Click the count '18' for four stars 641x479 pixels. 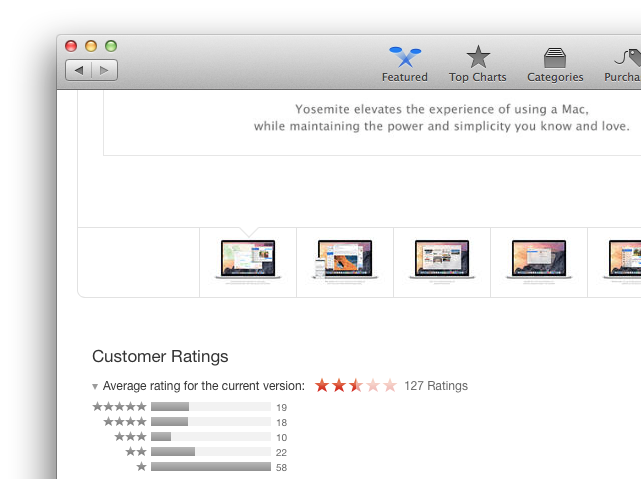click(282, 423)
